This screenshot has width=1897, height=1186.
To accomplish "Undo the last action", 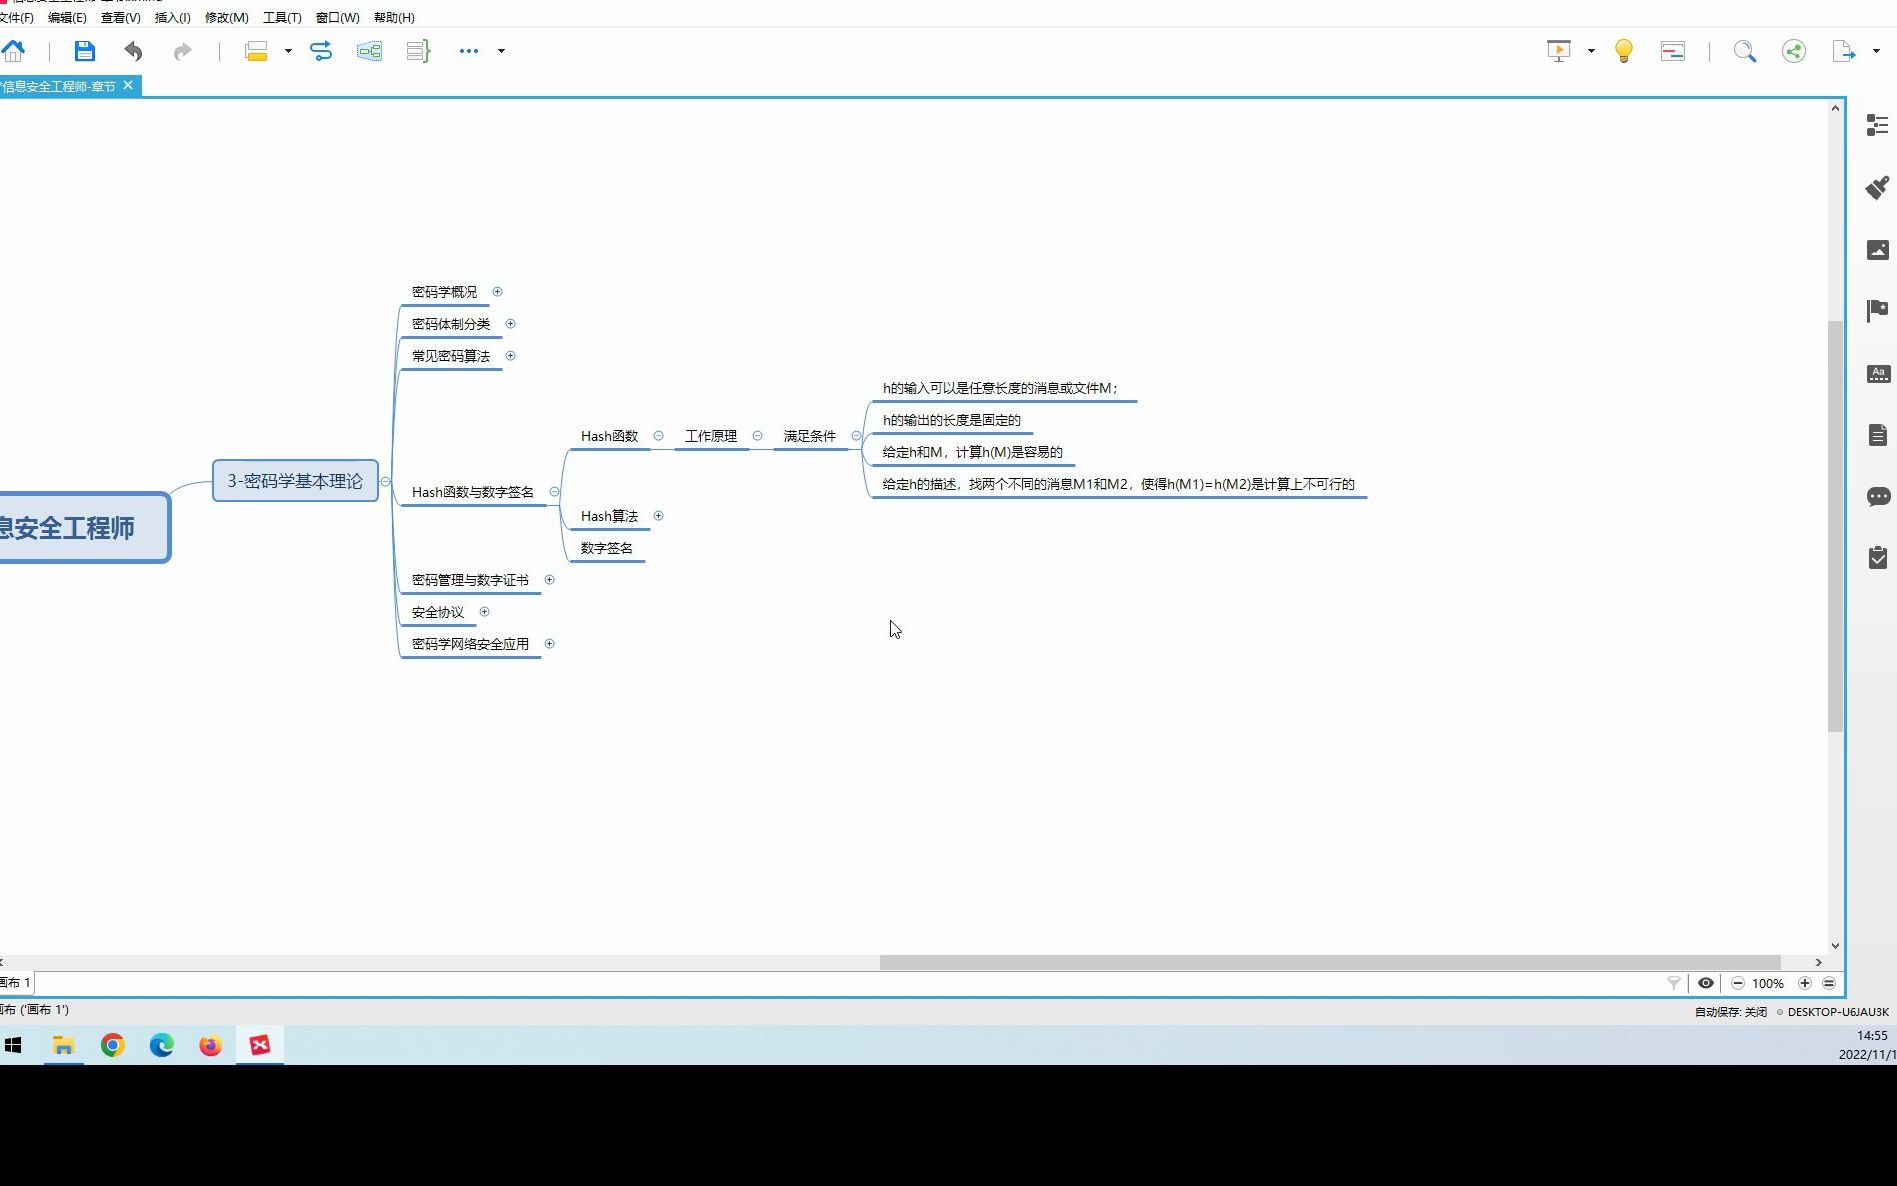I will [x=133, y=51].
